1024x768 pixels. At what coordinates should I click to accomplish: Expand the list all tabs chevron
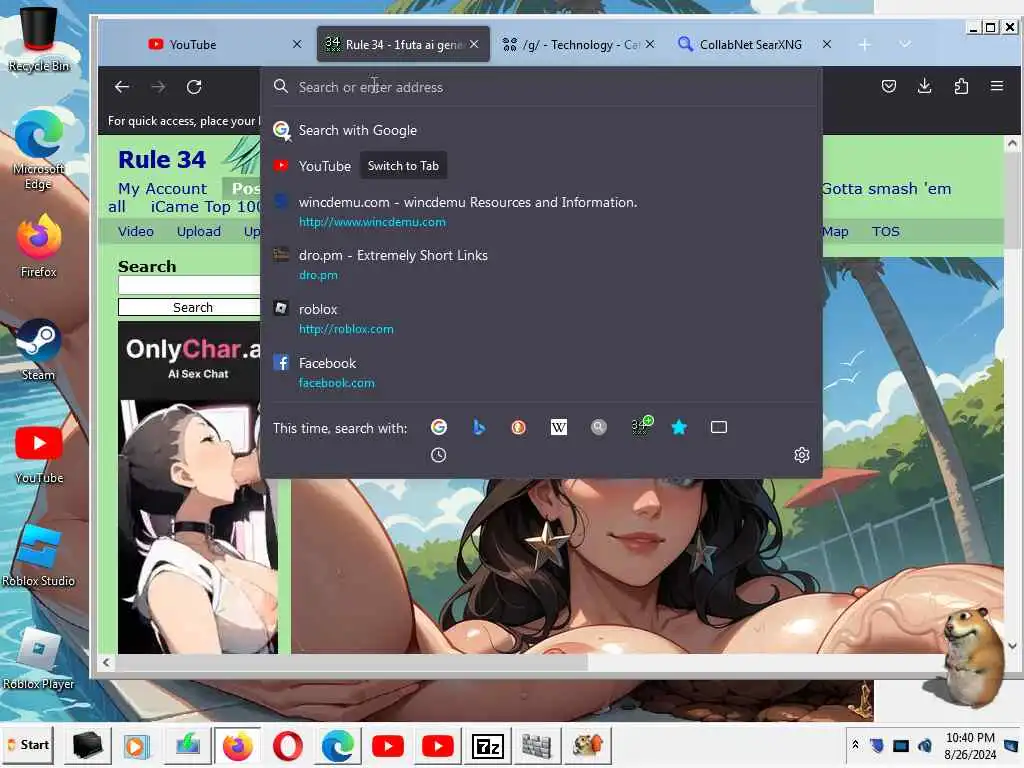click(904, 44)
